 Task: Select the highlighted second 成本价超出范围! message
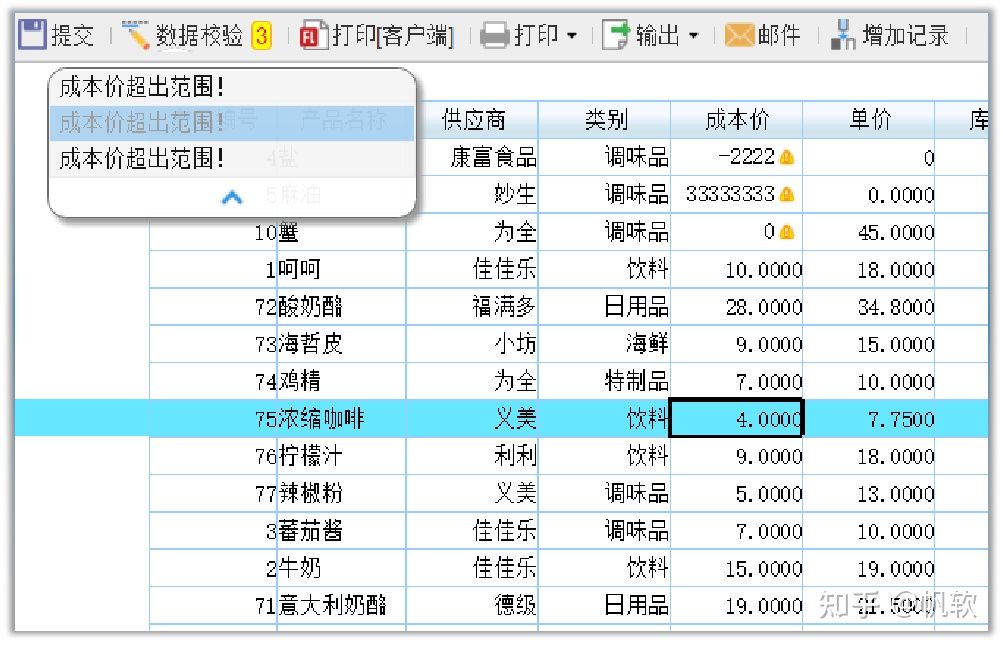(x=232, y=123)
